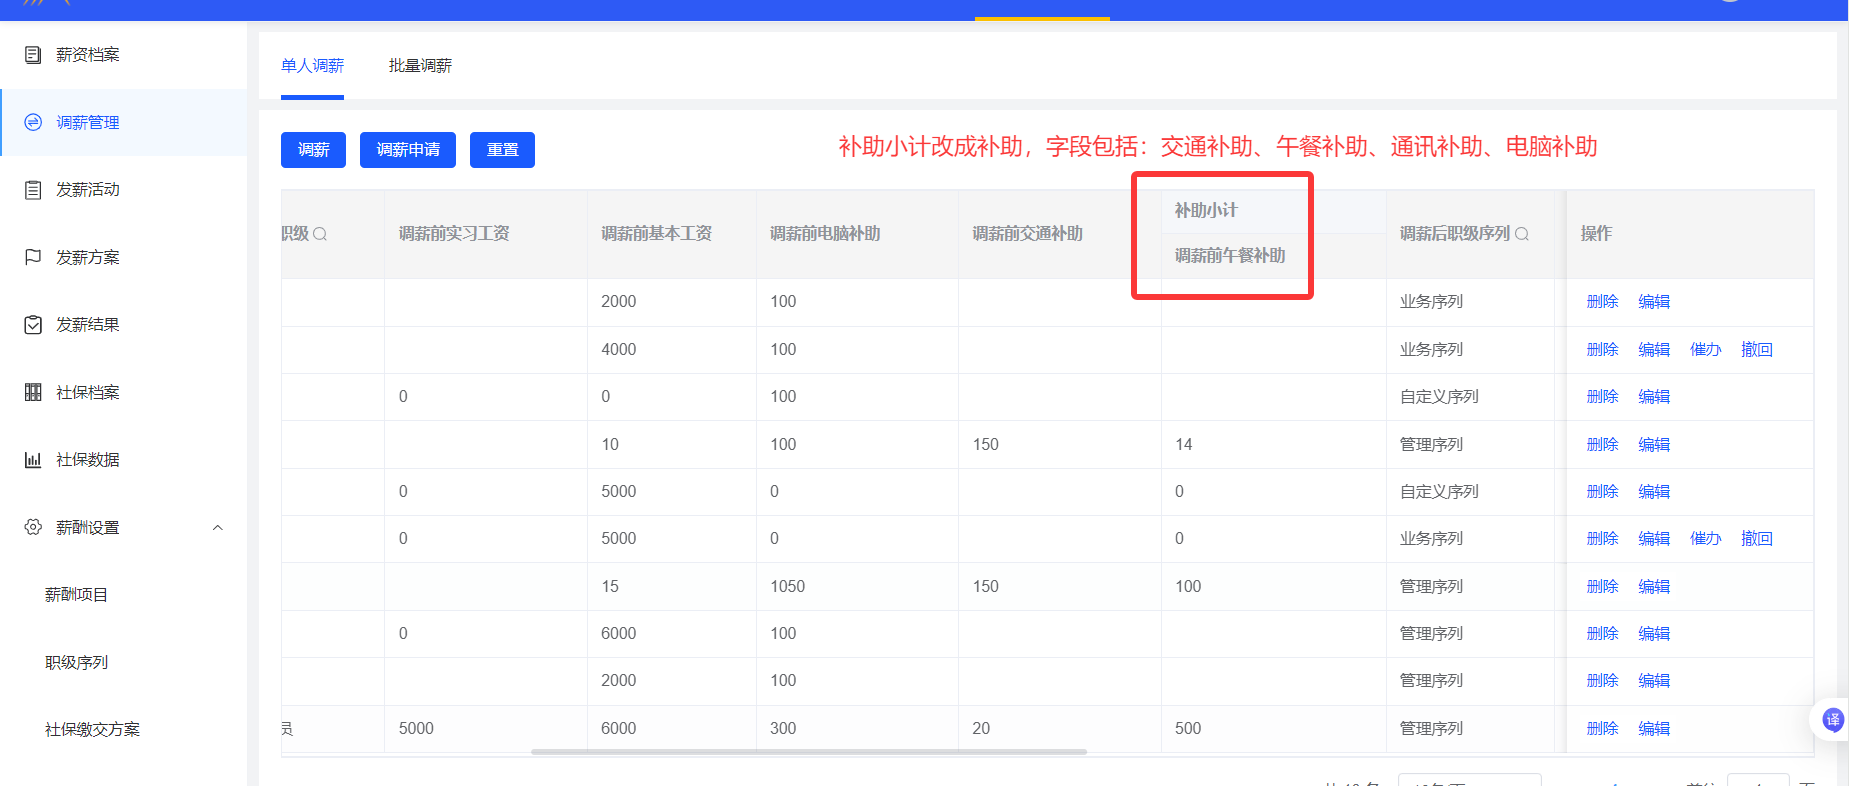Click 催办 in the row with basic salary 4000
The height and width of the screenshot is (786, 1853).
point(1705,350)
